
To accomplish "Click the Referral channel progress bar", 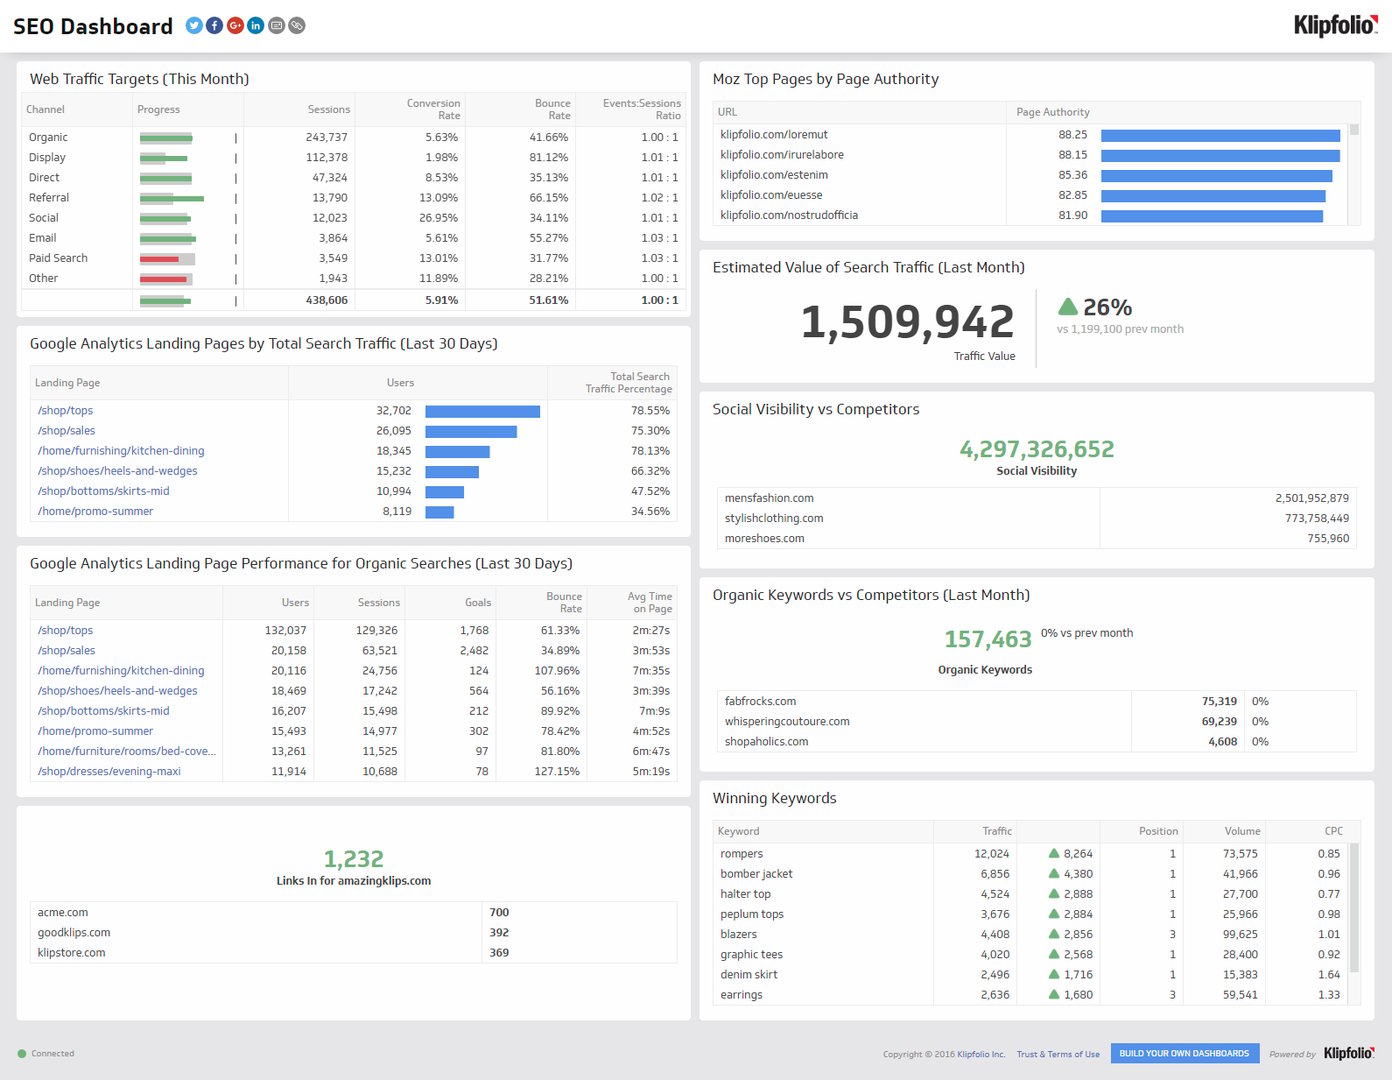I will point(172,198).
